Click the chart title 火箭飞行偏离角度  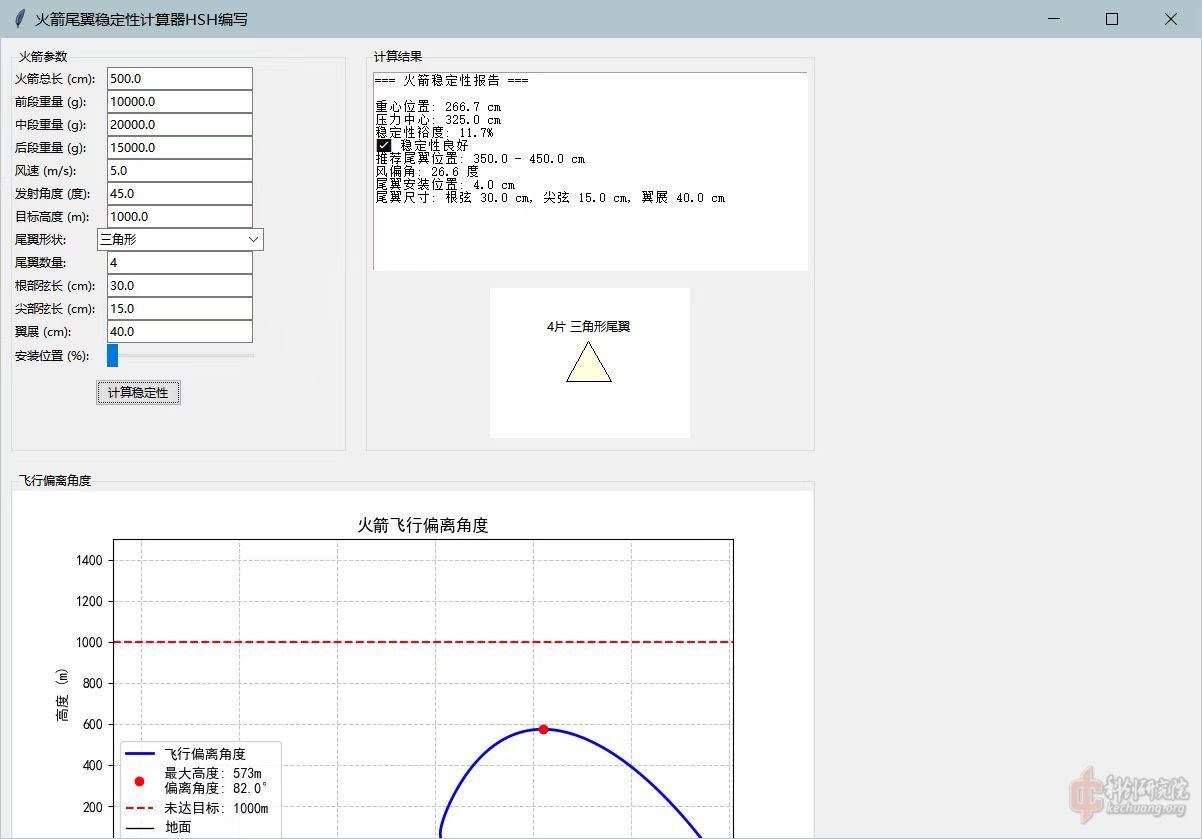(423, 526)
